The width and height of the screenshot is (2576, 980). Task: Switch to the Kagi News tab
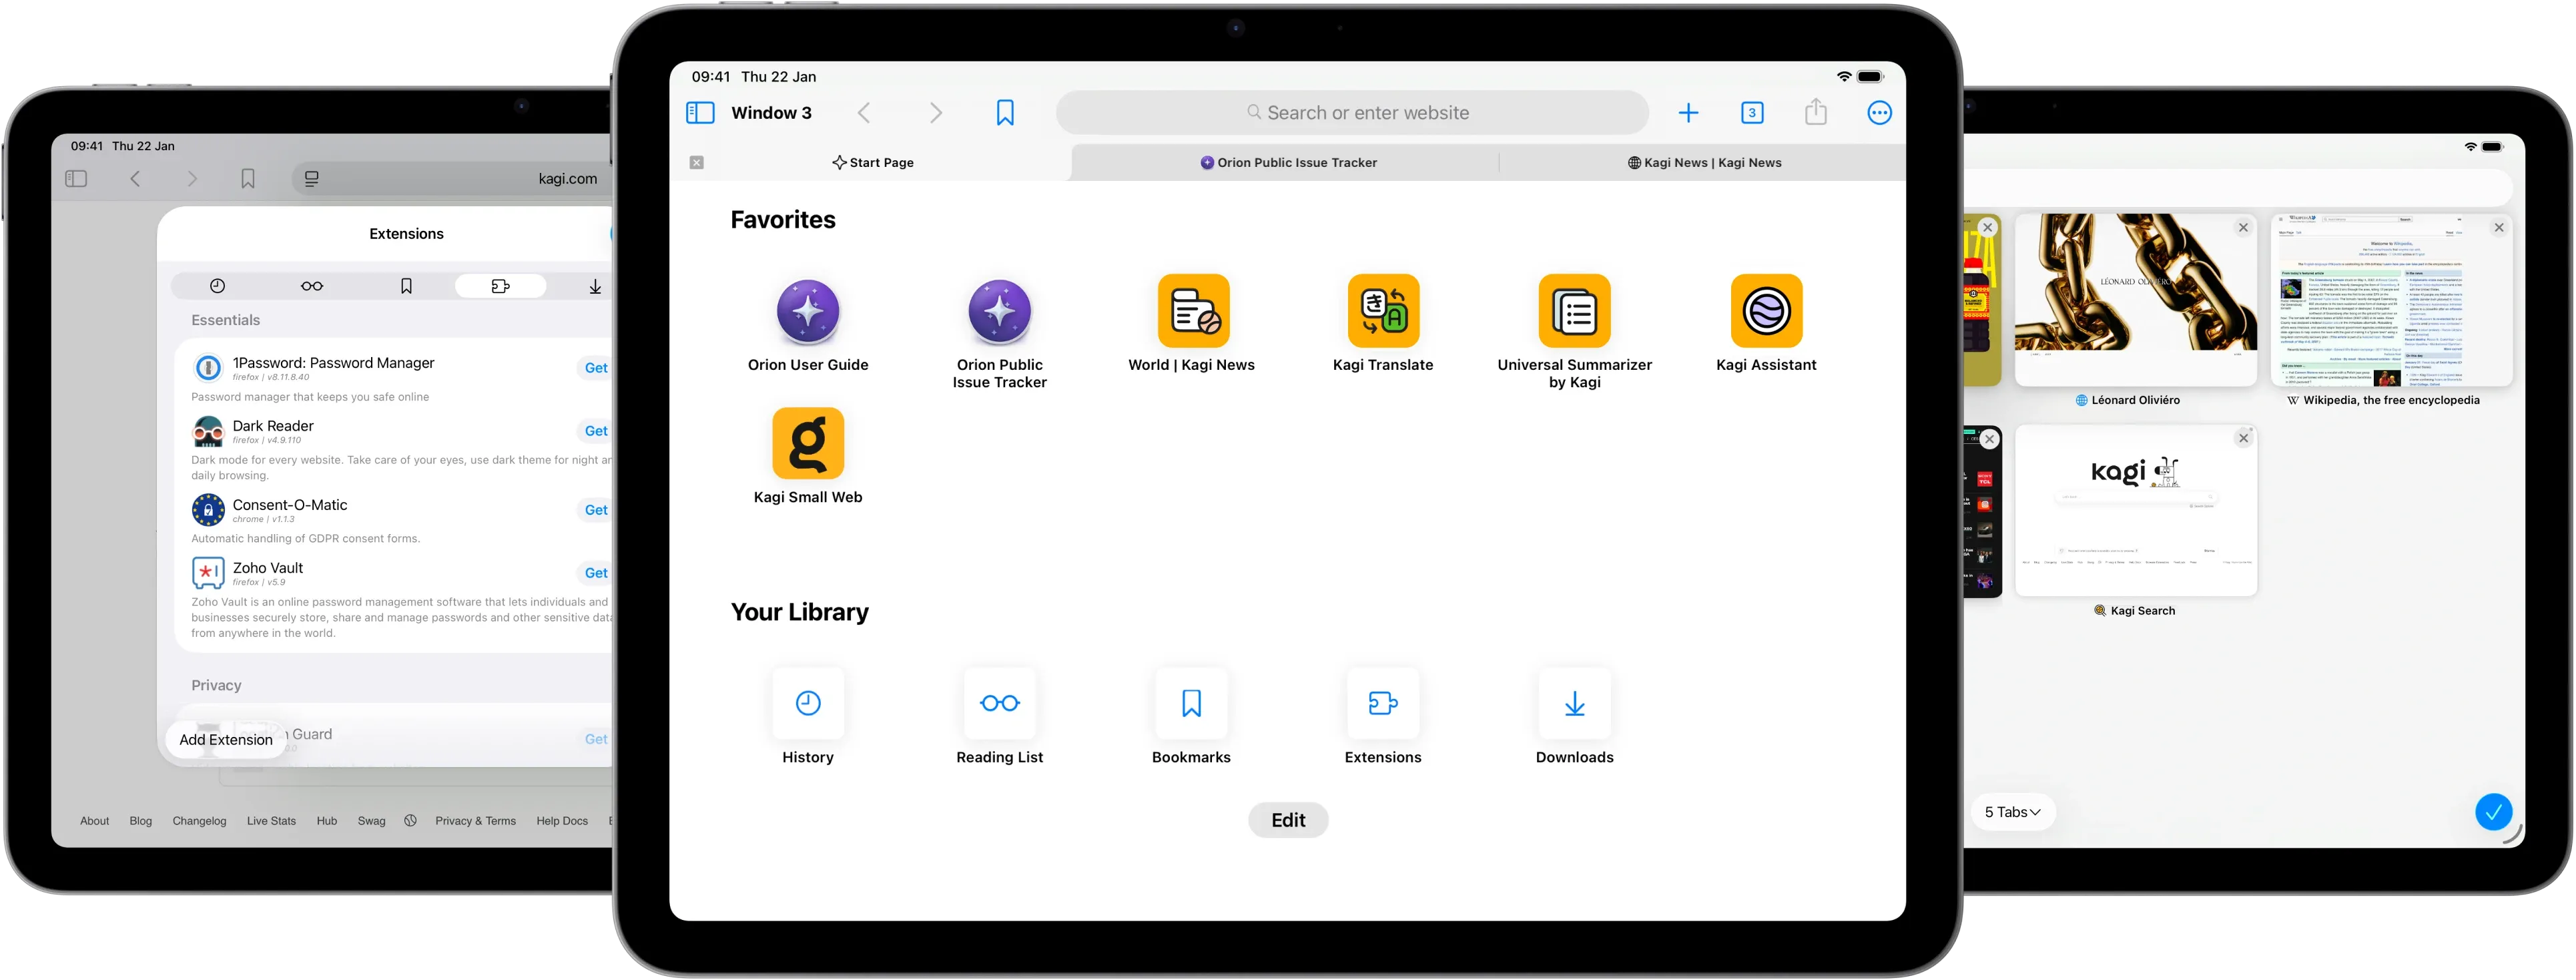click(x=1705, y=162)
